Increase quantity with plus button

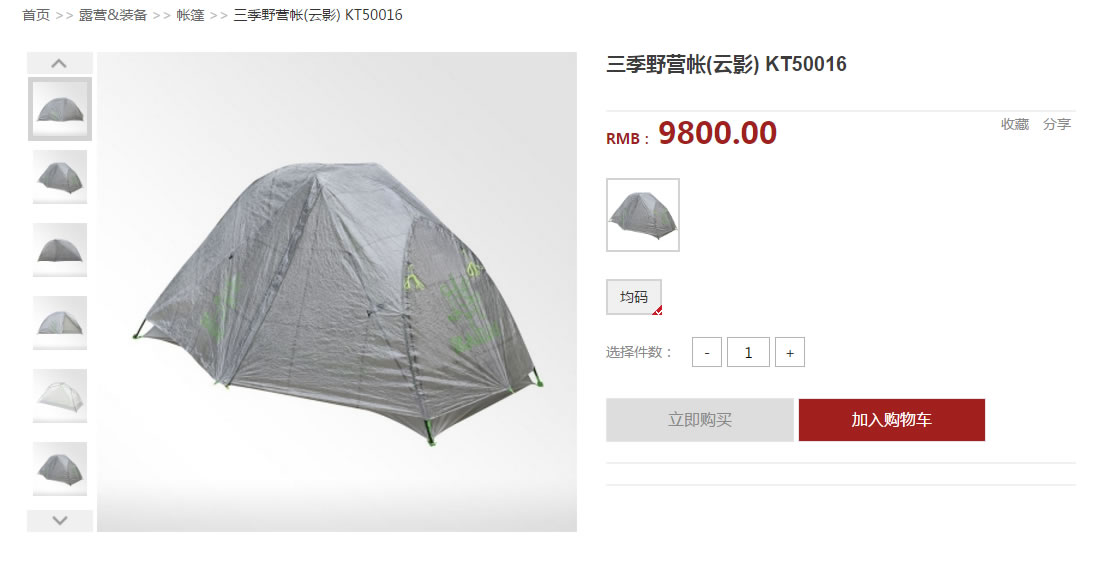coord(790,352)
